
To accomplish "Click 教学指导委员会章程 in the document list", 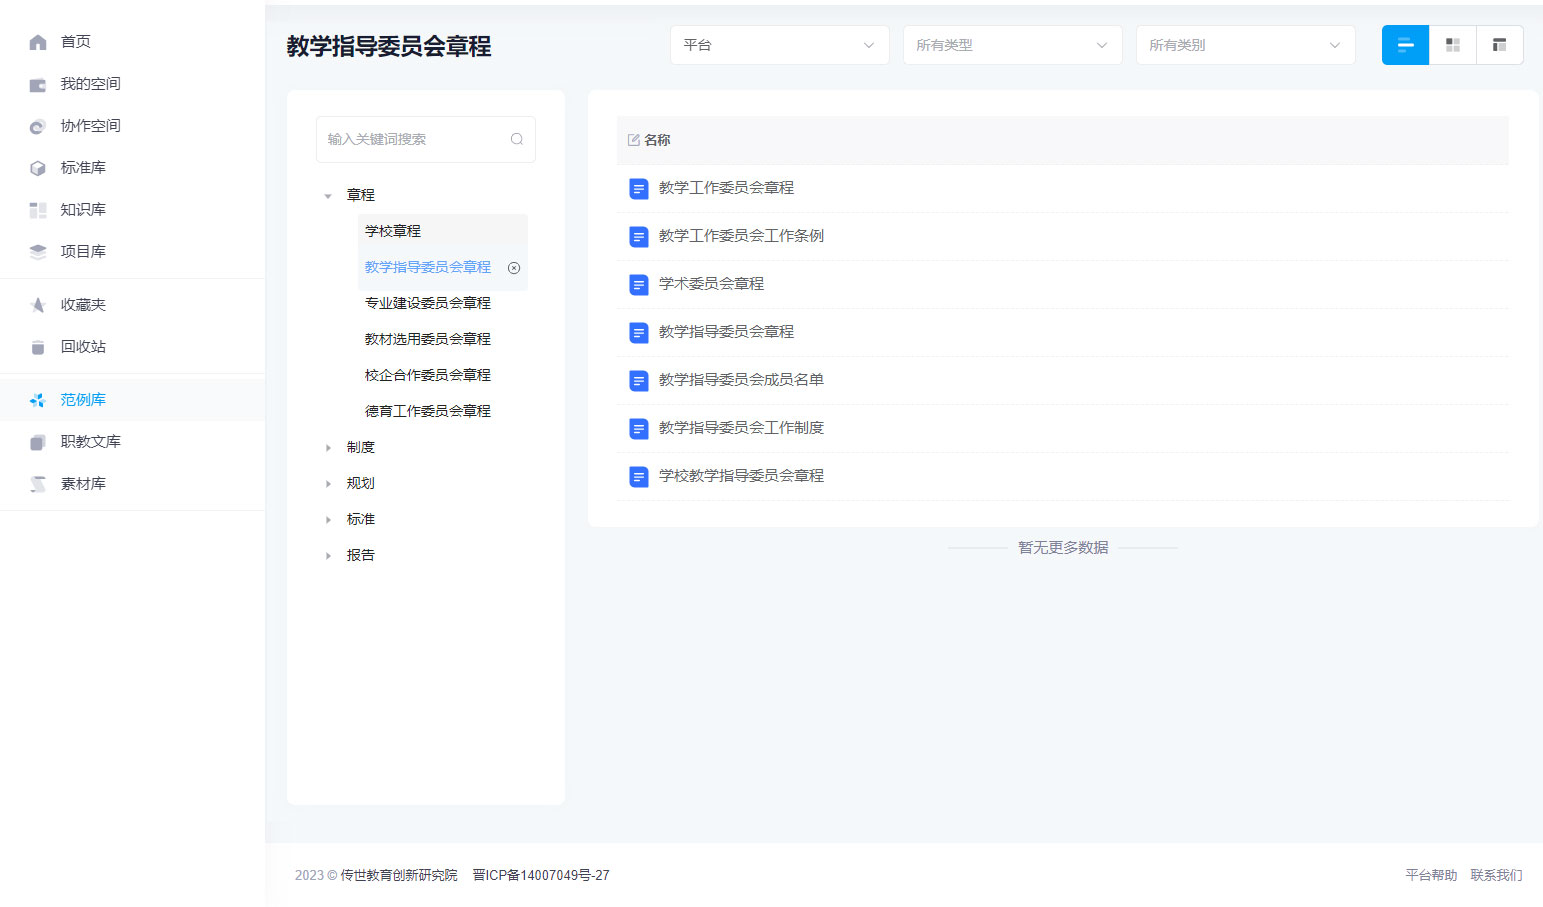I will pos(726,332).
